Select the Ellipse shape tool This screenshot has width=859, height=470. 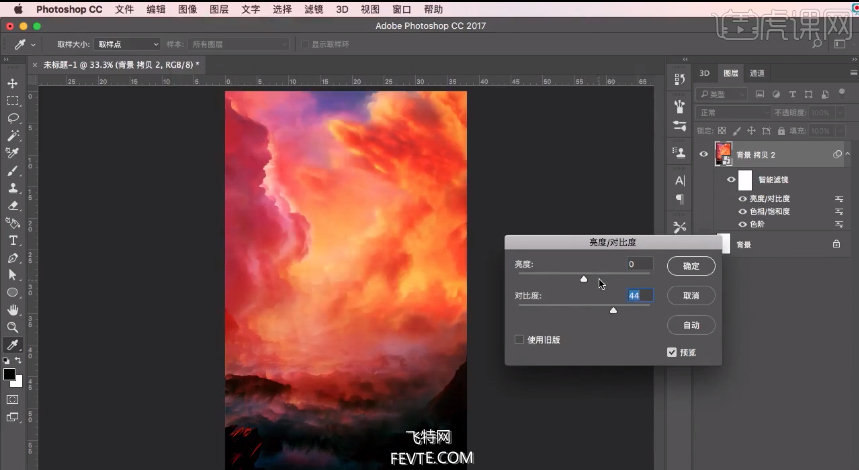click(x=12, y=293)
